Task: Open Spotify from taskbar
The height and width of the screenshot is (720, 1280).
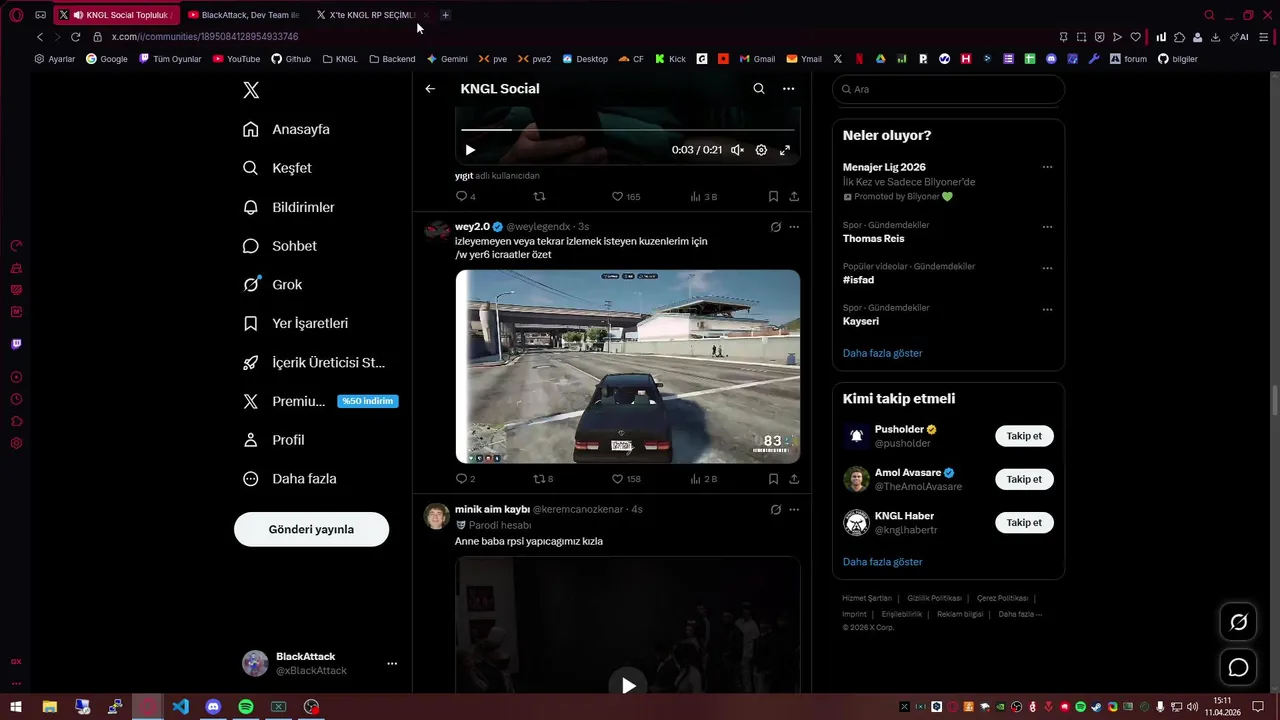Action: tap(246, 707)
